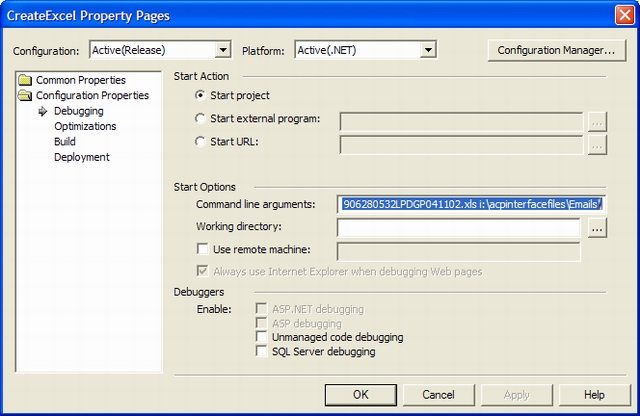Open the Optimizations page

(x=85, y=126)
